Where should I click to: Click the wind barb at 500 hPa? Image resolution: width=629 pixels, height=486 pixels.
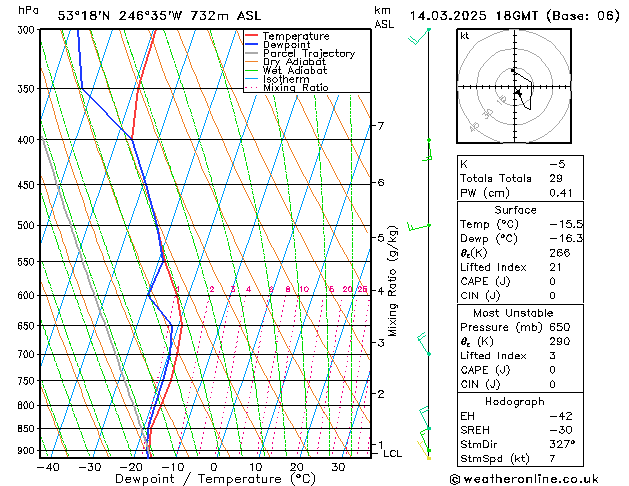click(x=418, y=227)
